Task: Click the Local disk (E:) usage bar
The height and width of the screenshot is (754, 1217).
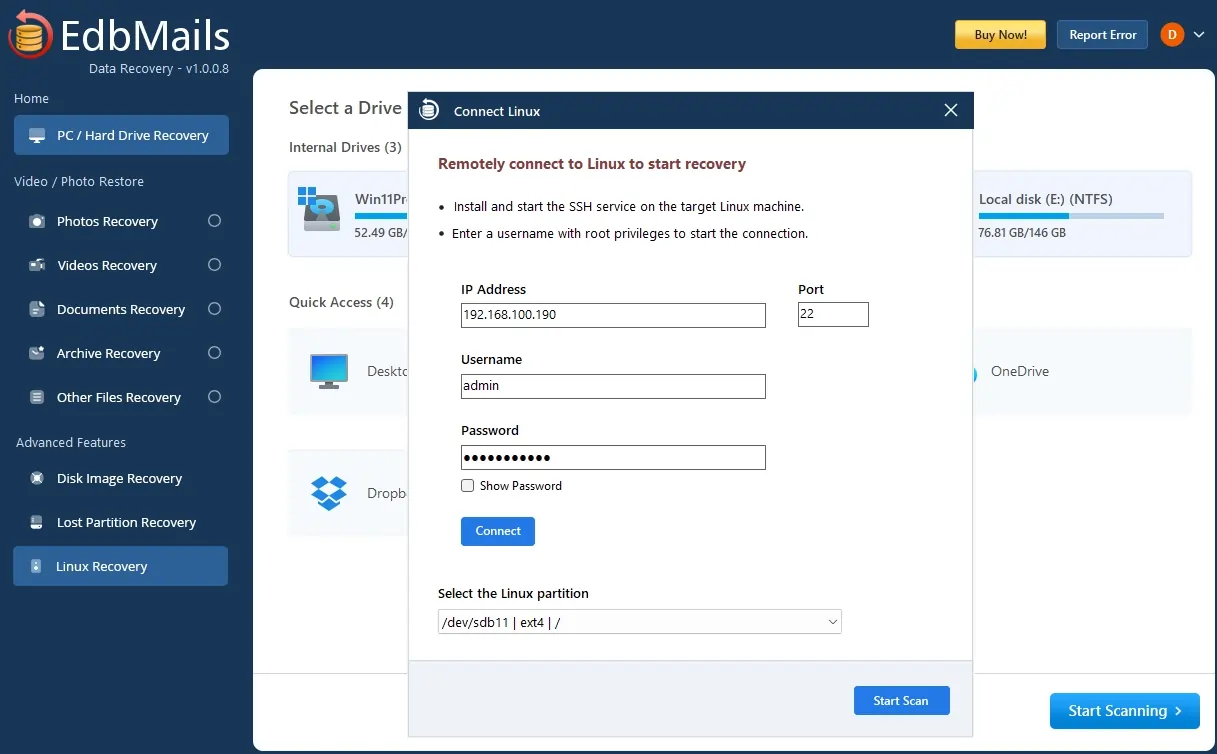Action: point(1071,216)
